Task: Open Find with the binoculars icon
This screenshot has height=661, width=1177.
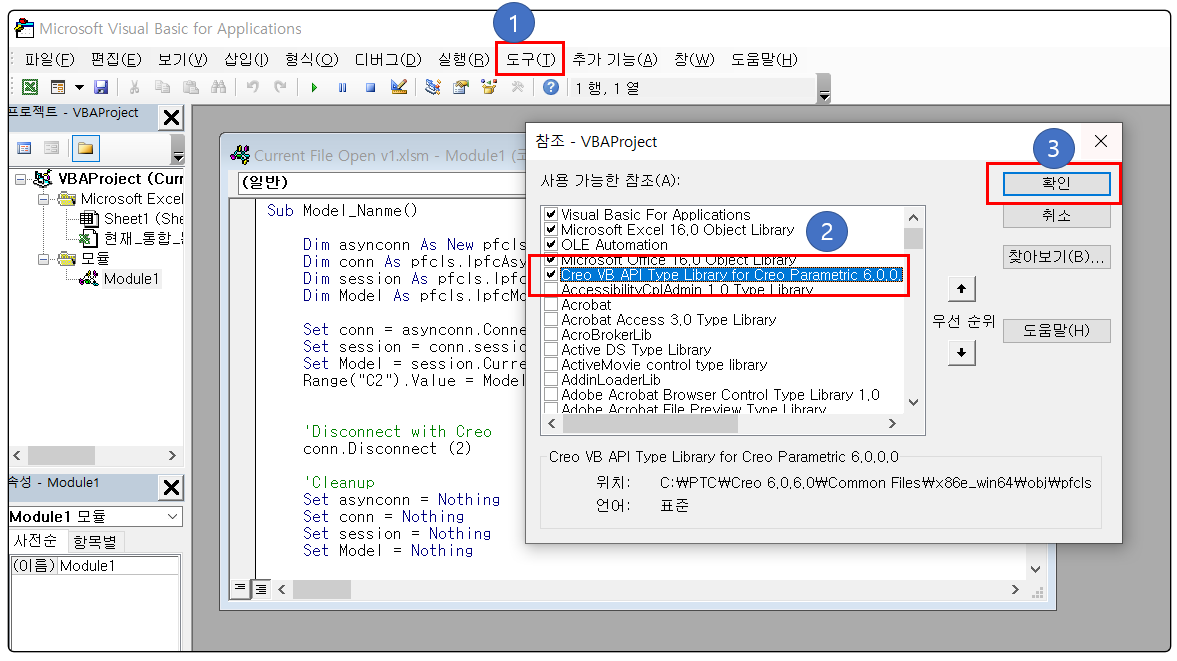Action: point(218,88)
